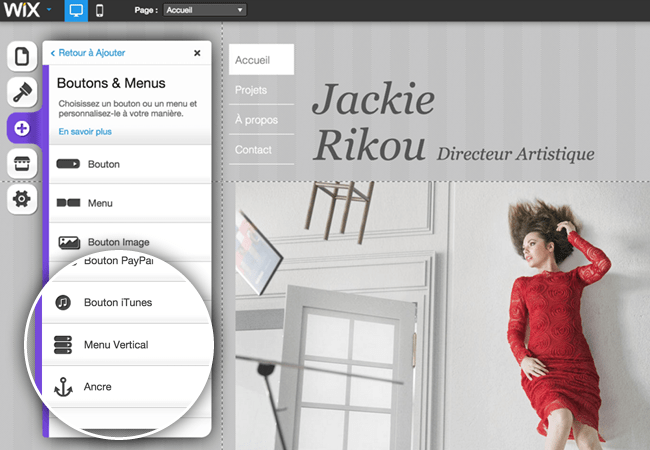Open the App Market store icon
Image resolution: width=650 pixels, height=450 pixels.
[22, 163]
